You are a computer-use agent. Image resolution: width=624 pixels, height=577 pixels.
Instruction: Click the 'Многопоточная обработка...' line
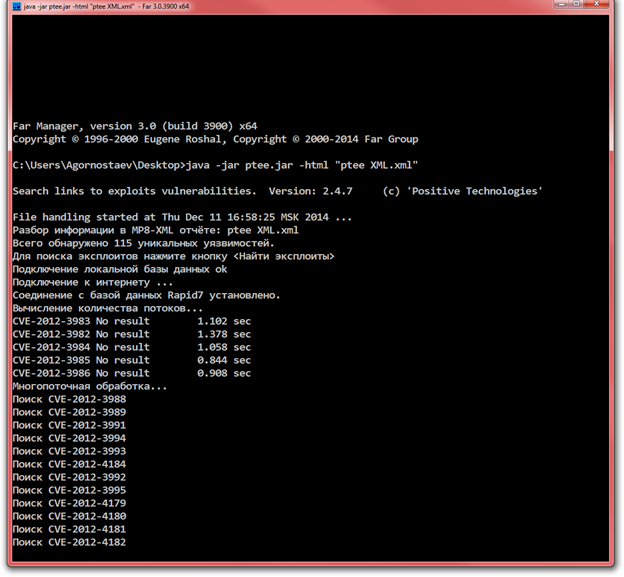click(x=90, y=386)
